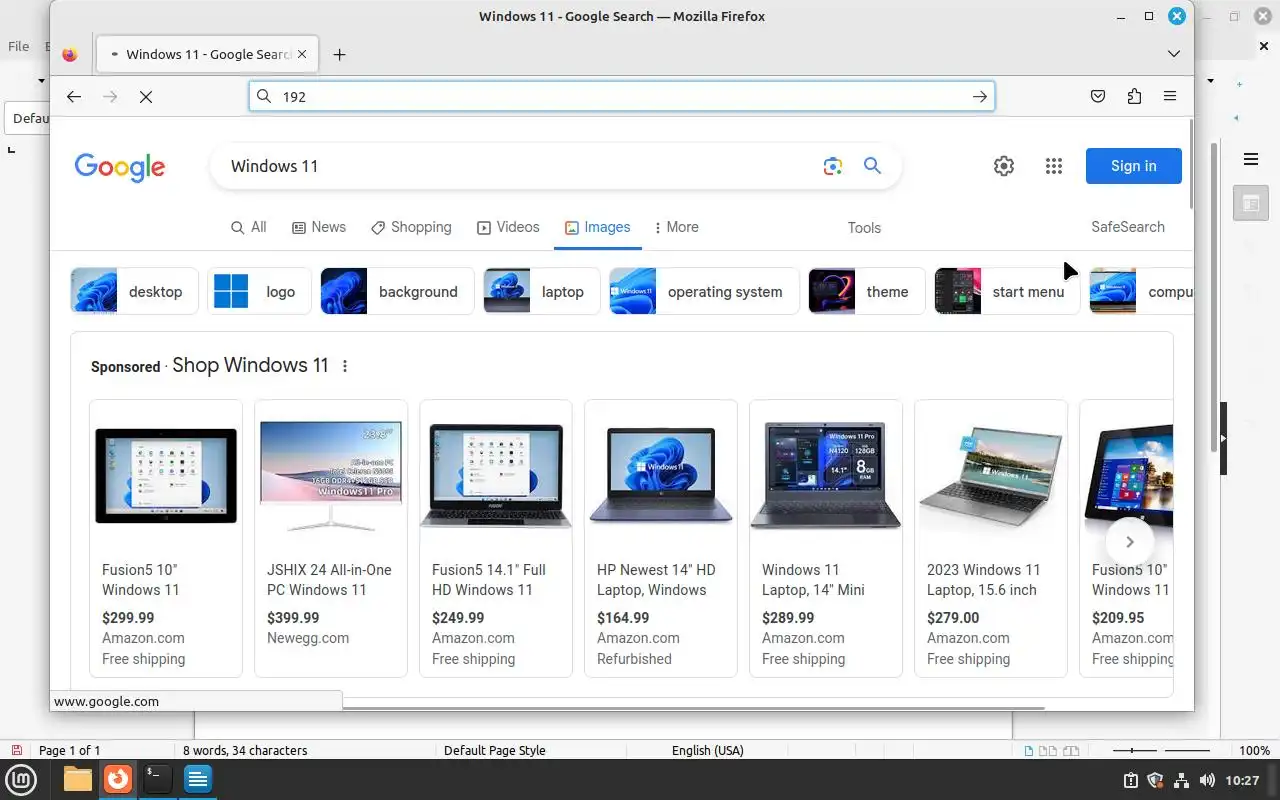This screenshot has height=800, width=1280.
Task: Filter images by the desktop chip
Action: 134,292
